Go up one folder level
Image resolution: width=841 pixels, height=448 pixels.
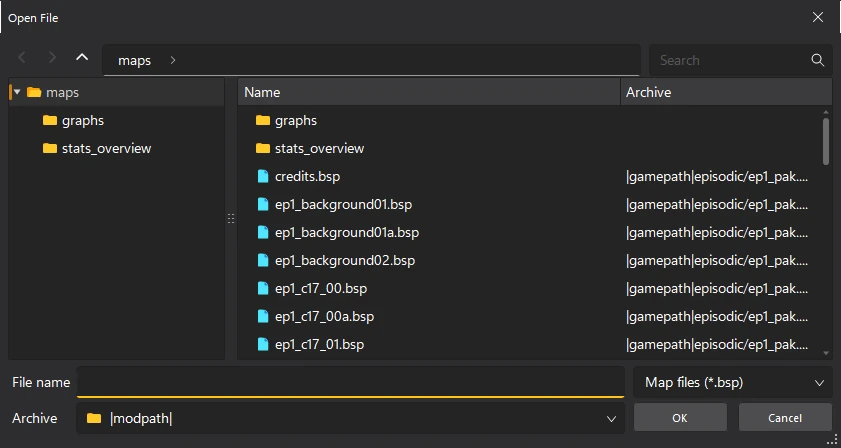pyautogui.click(x=82, y=57)
